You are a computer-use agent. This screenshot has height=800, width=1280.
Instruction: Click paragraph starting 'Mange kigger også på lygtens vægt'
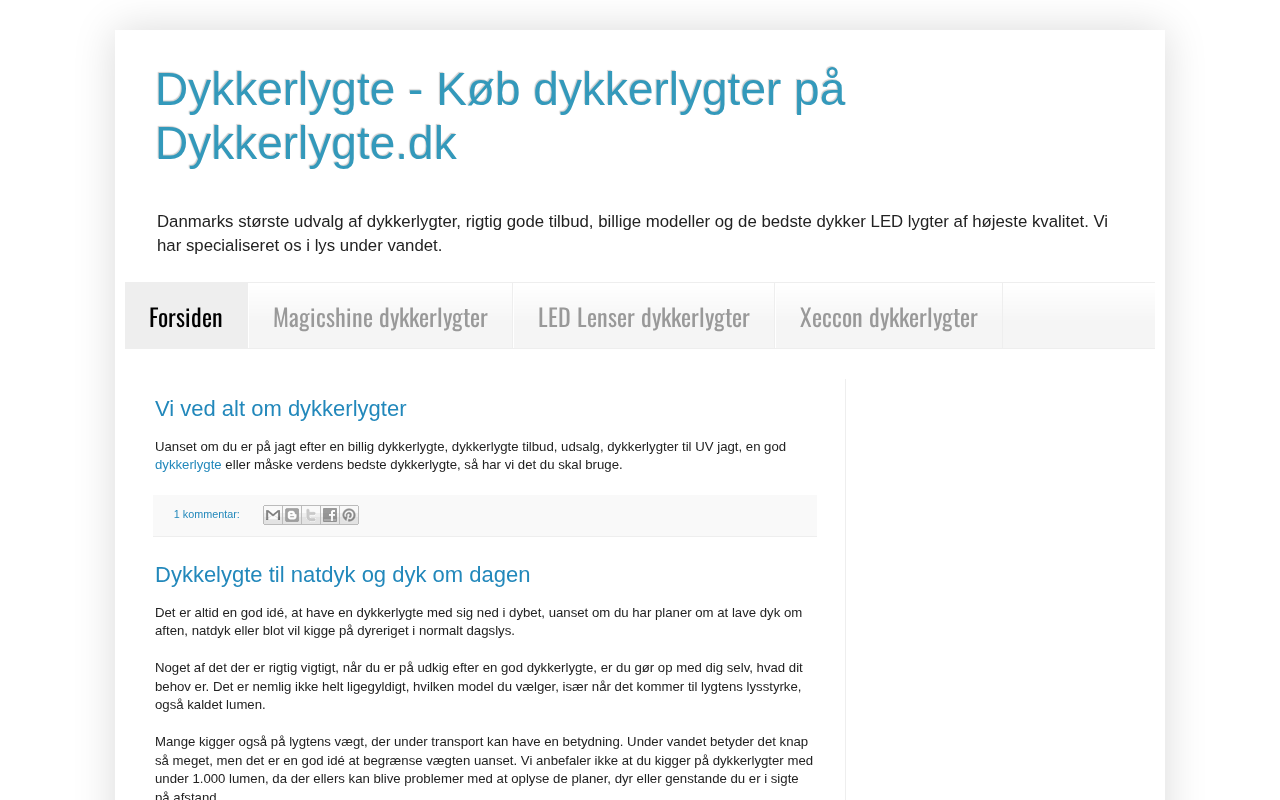[x=484, y=768]
